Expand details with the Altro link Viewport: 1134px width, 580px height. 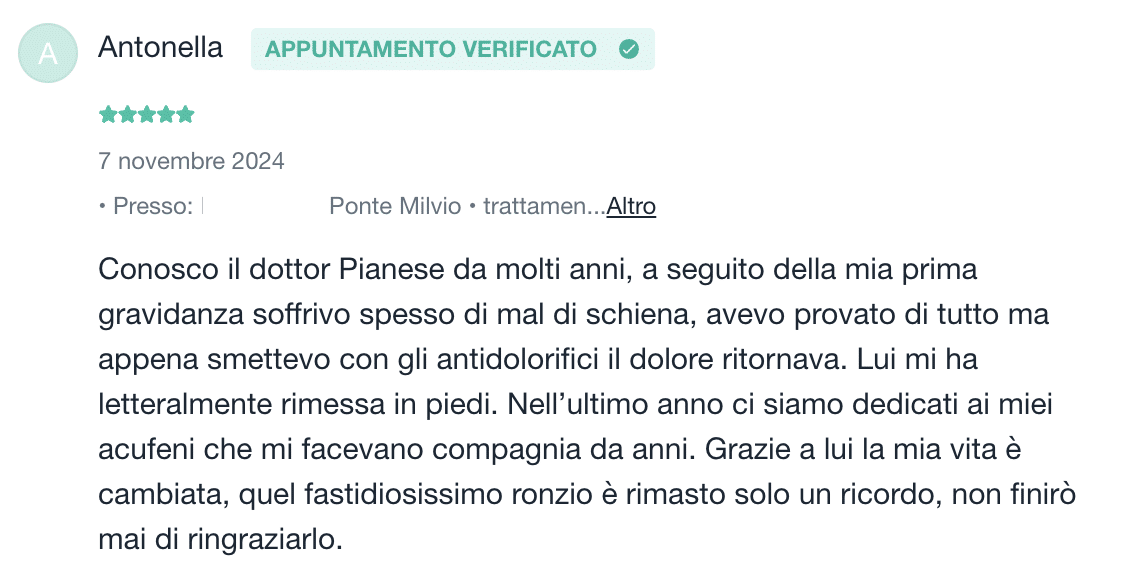(631, 207)
